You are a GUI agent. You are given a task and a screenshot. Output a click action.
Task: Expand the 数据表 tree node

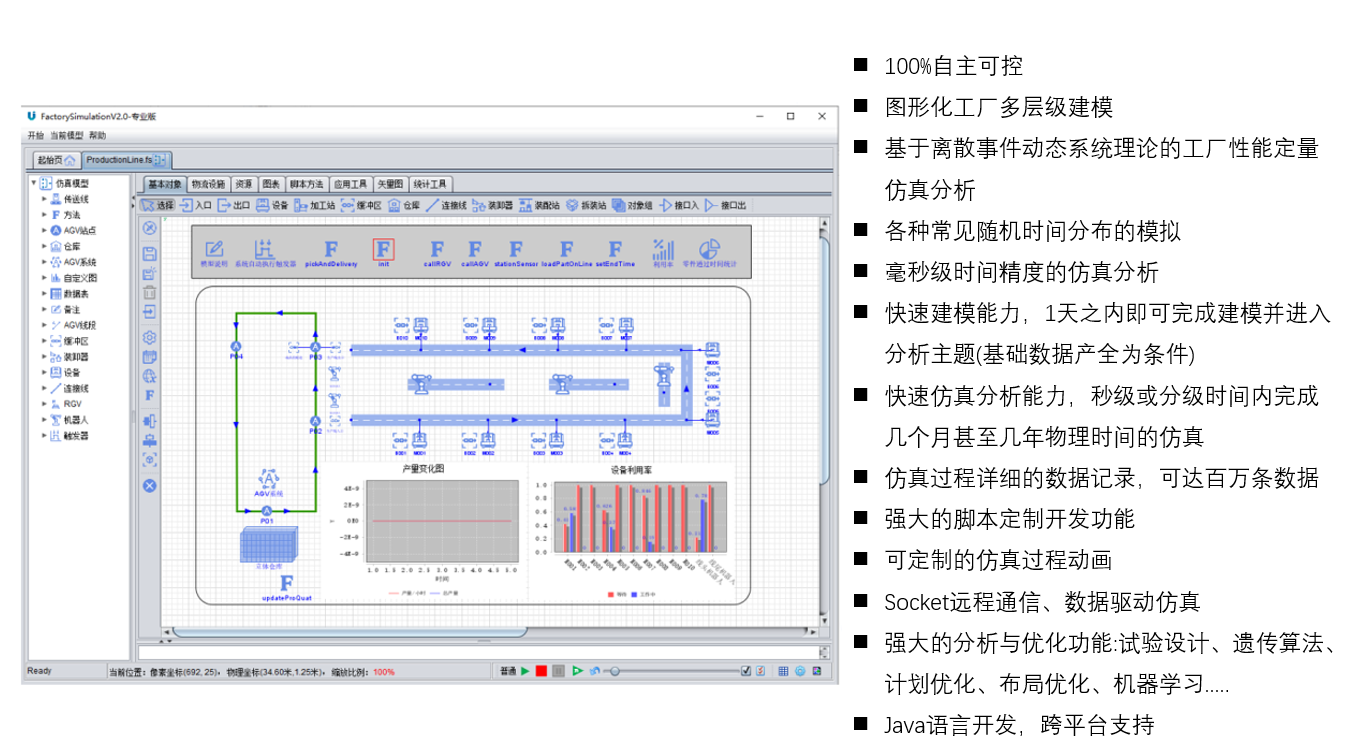[44, 294]
